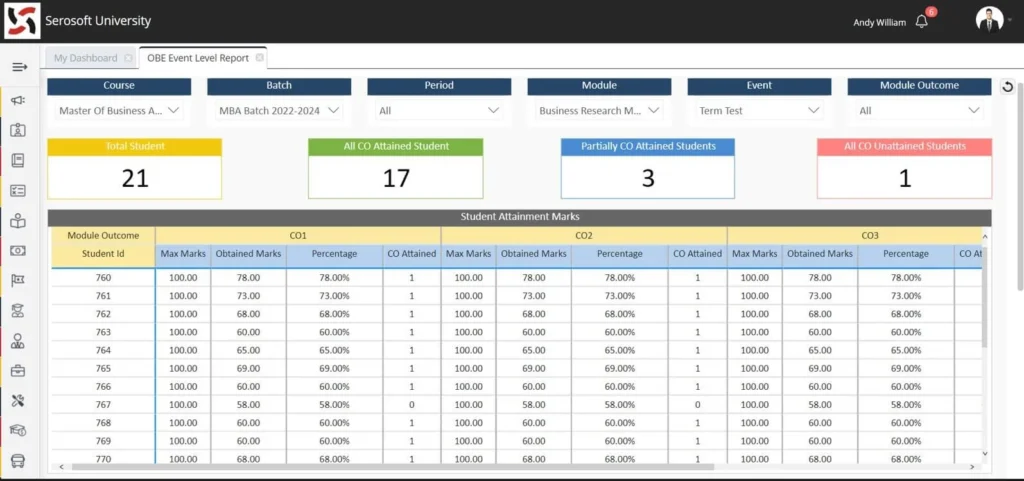Click the All CO Attained Student card
The width and height of the screenshot is (1024, 481).
[396, 168]
